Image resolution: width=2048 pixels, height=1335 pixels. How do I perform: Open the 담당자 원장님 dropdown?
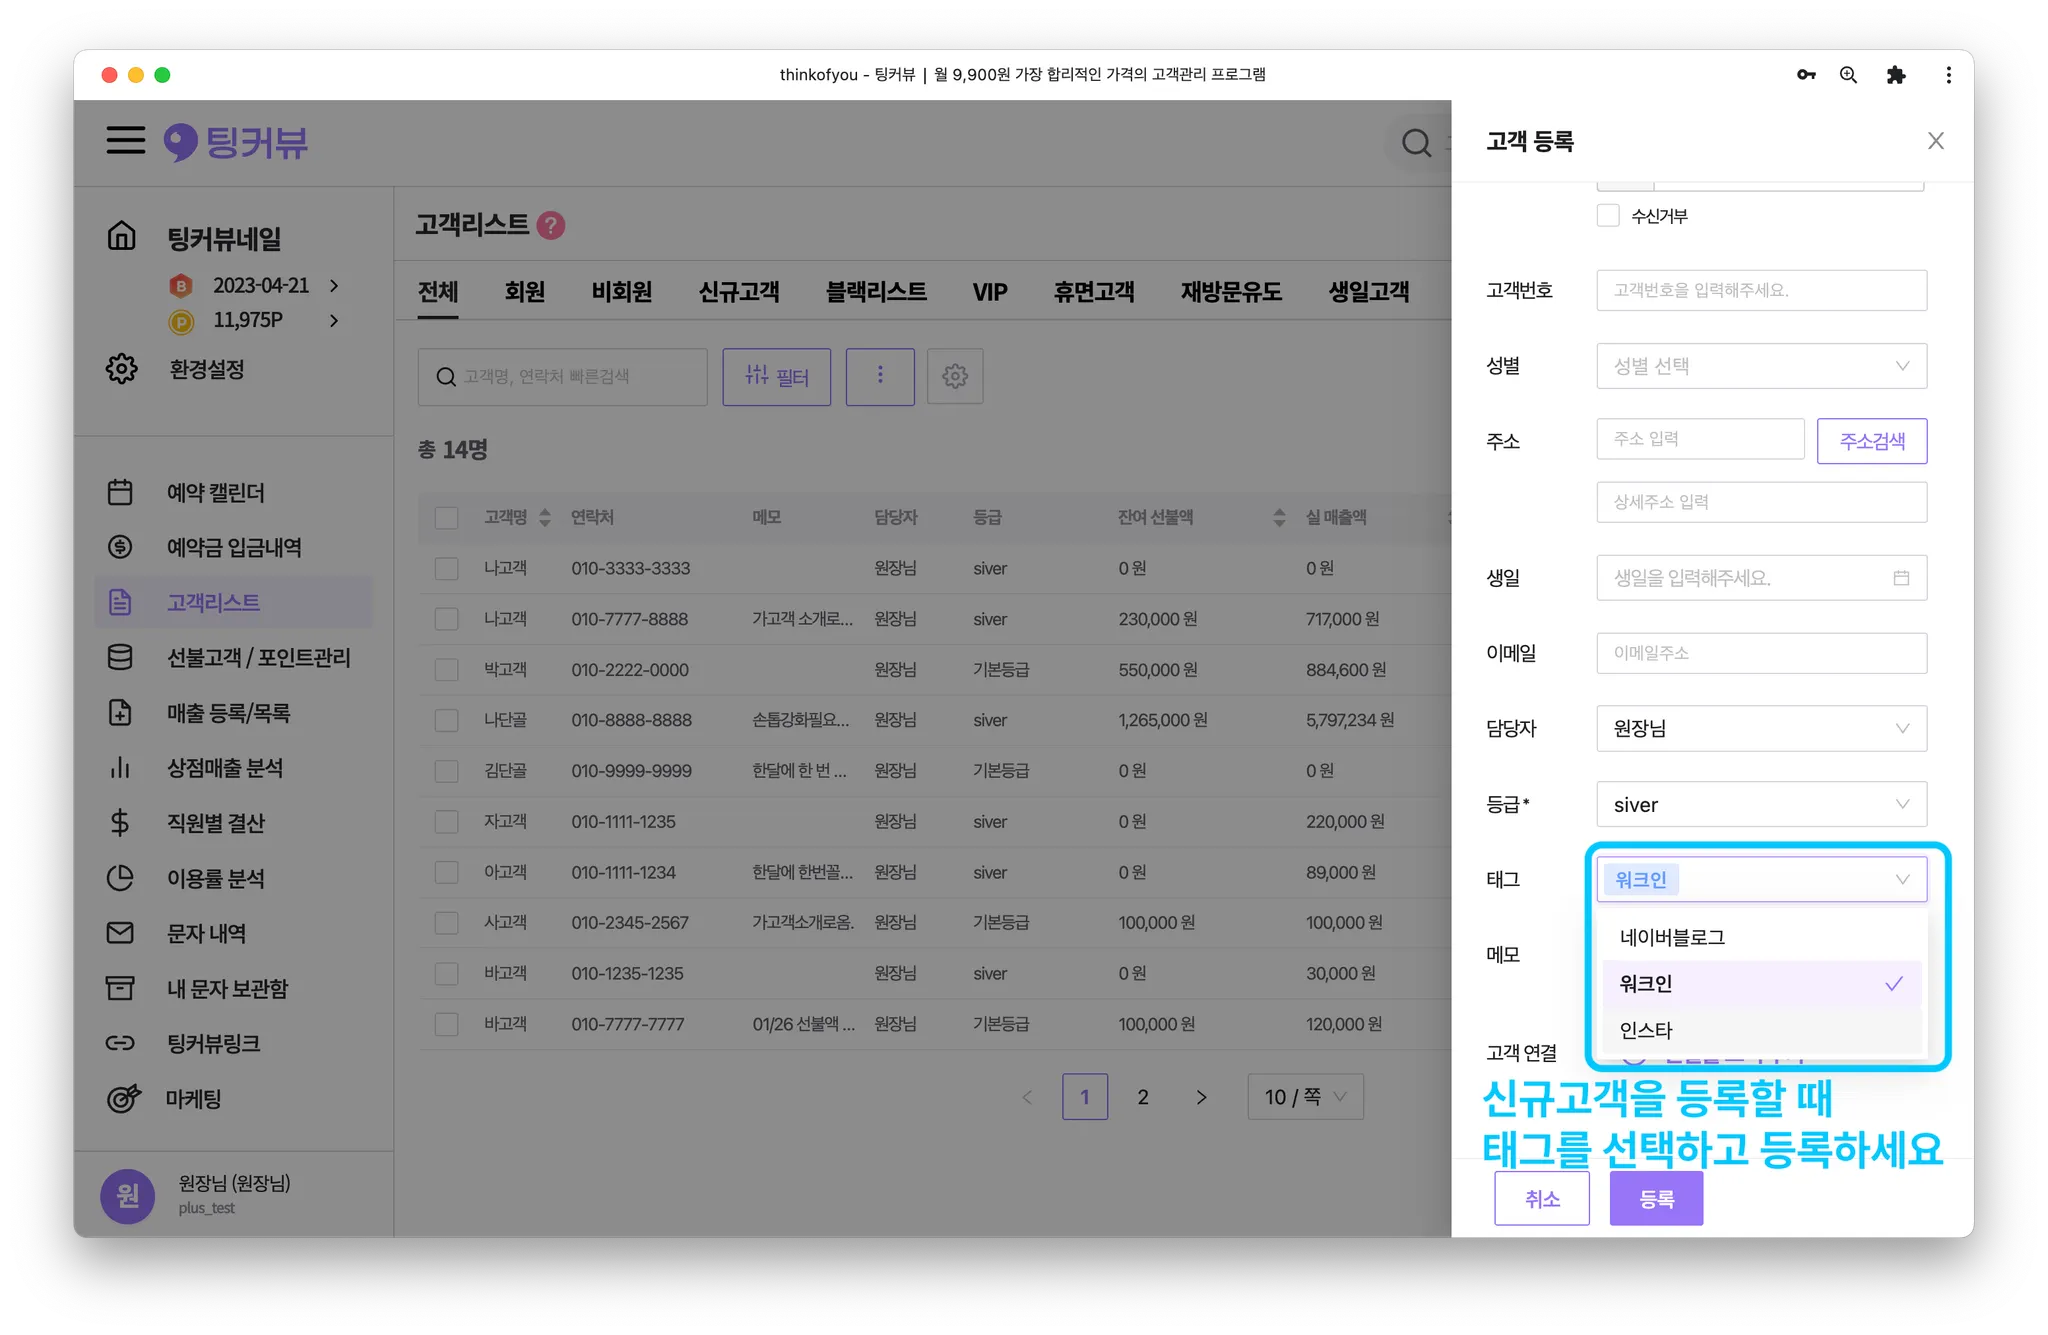pos(1761,729)
